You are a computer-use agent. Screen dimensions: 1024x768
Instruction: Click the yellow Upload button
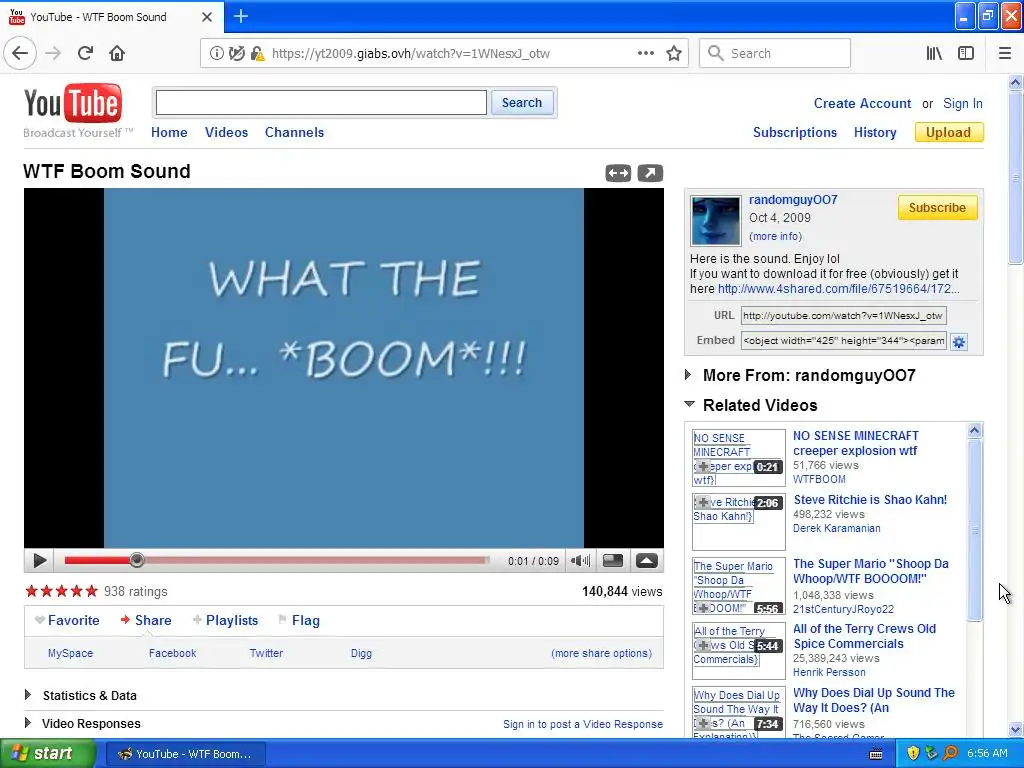click(948, 133)
